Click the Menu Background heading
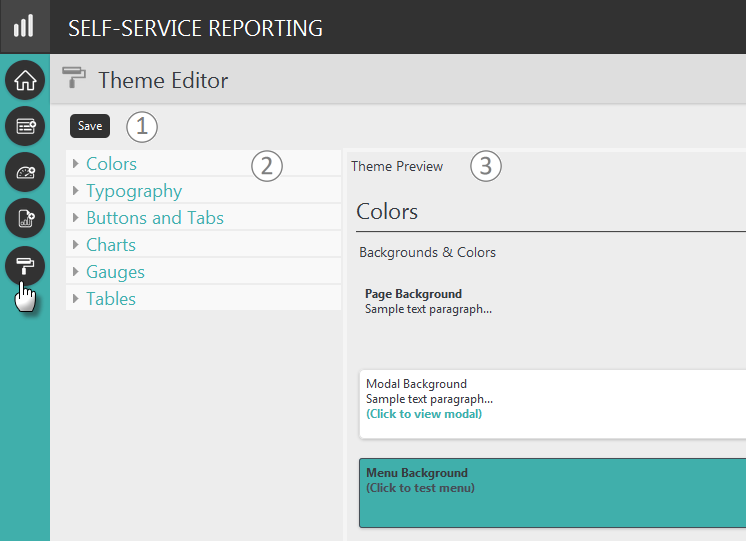 point(417,472)
